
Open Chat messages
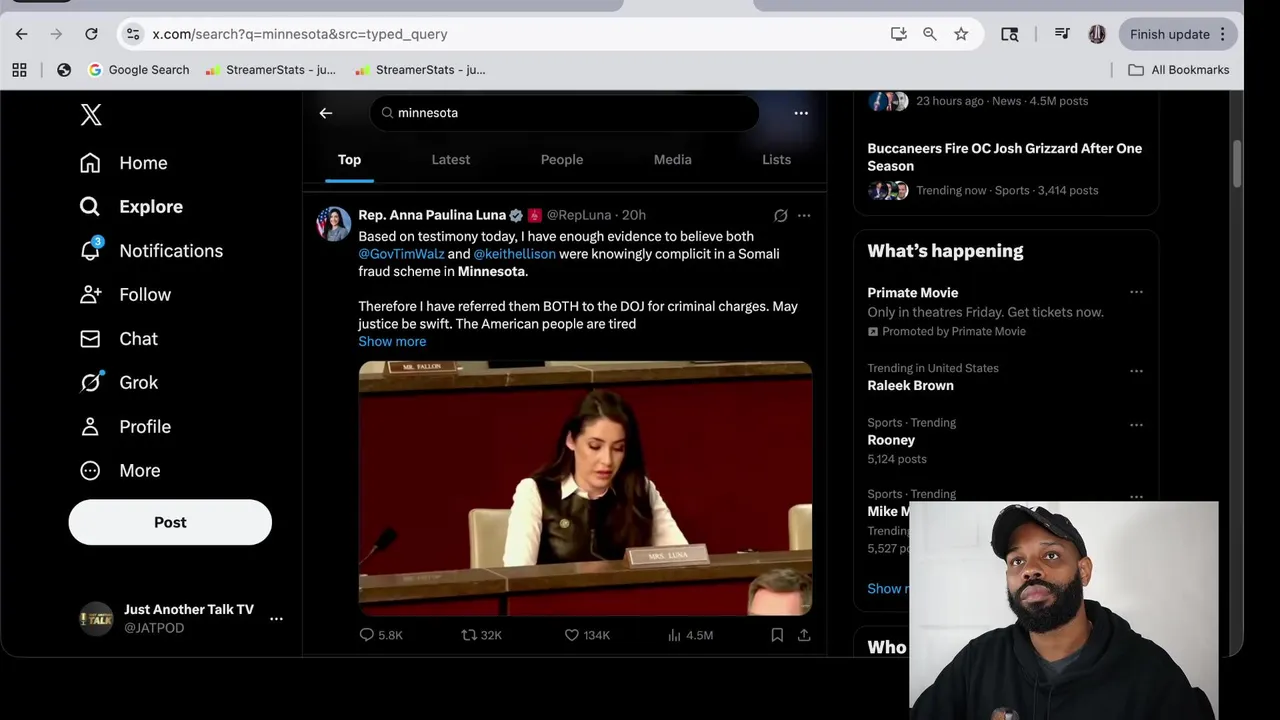(119, 339)
